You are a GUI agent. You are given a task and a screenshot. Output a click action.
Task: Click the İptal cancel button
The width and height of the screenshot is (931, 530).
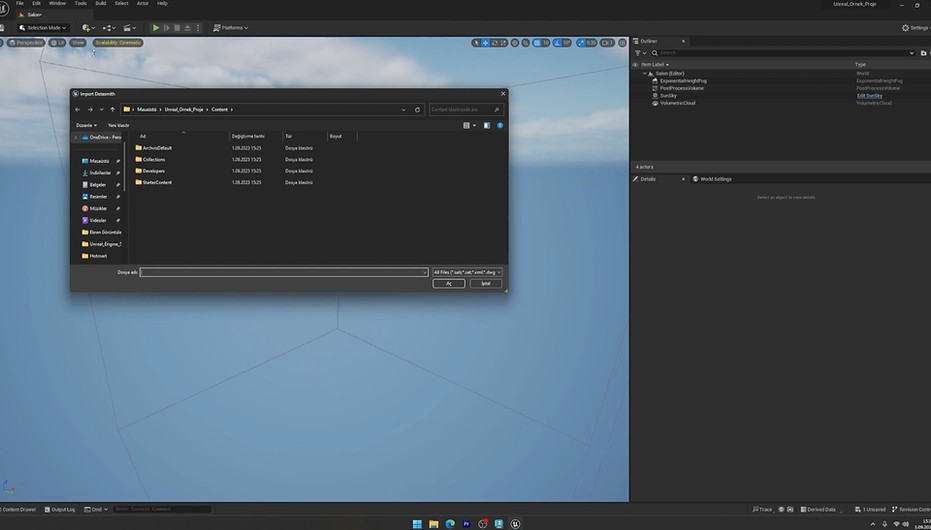click(486, 284)
